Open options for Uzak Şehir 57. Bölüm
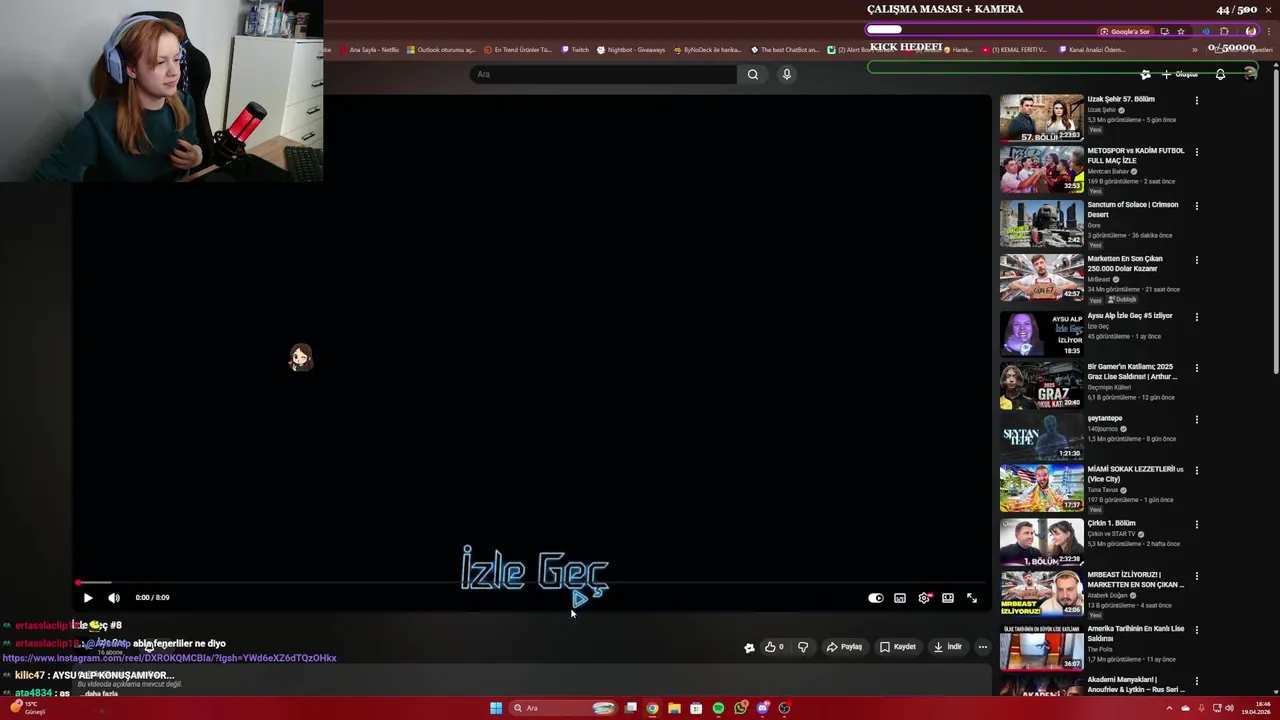Screen dimensions: 1280x720 pos(1196,101)
